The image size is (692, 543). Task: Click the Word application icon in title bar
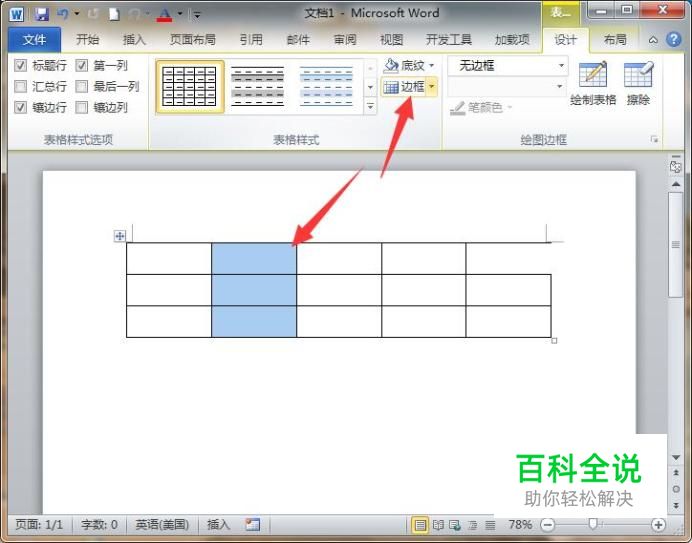tap(16, 14)
